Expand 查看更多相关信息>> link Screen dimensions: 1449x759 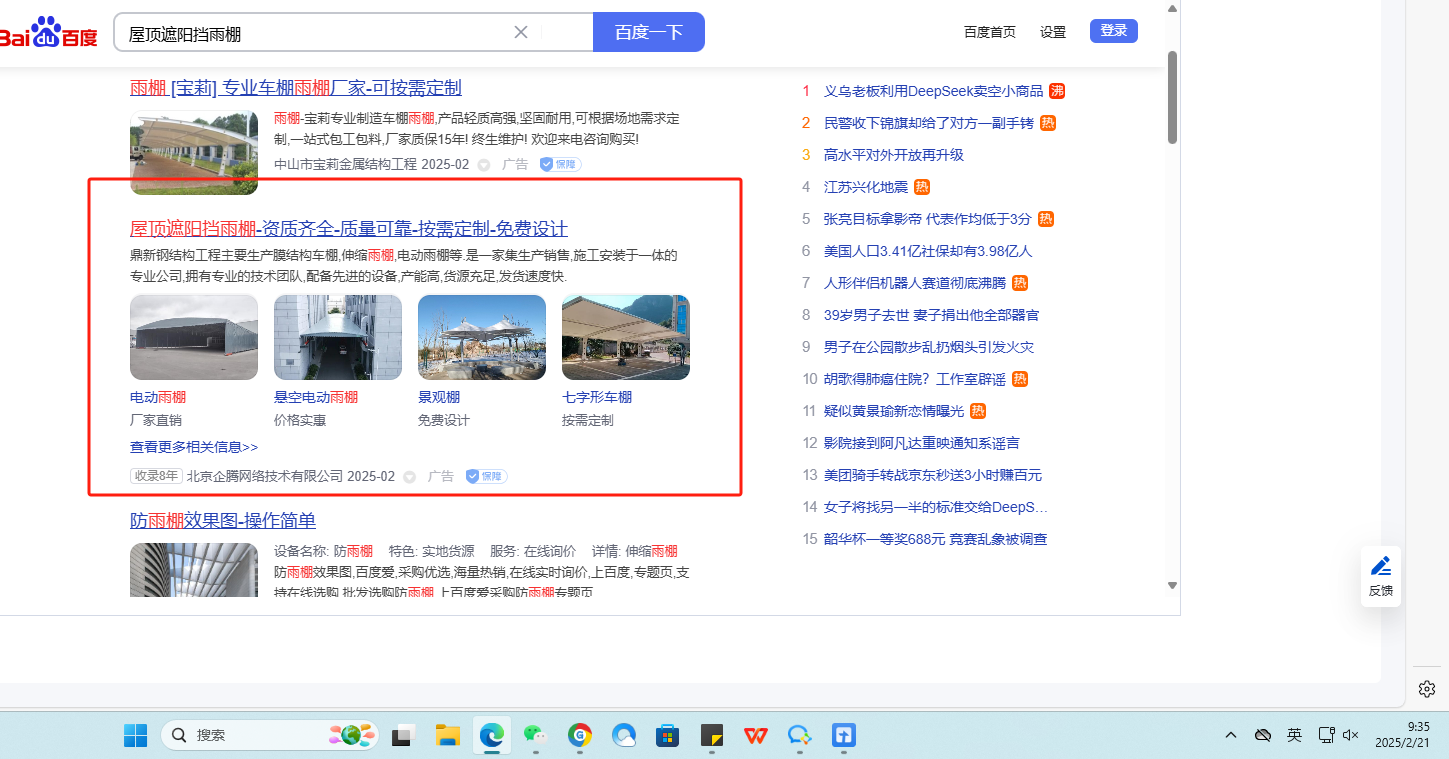point(194,447)
